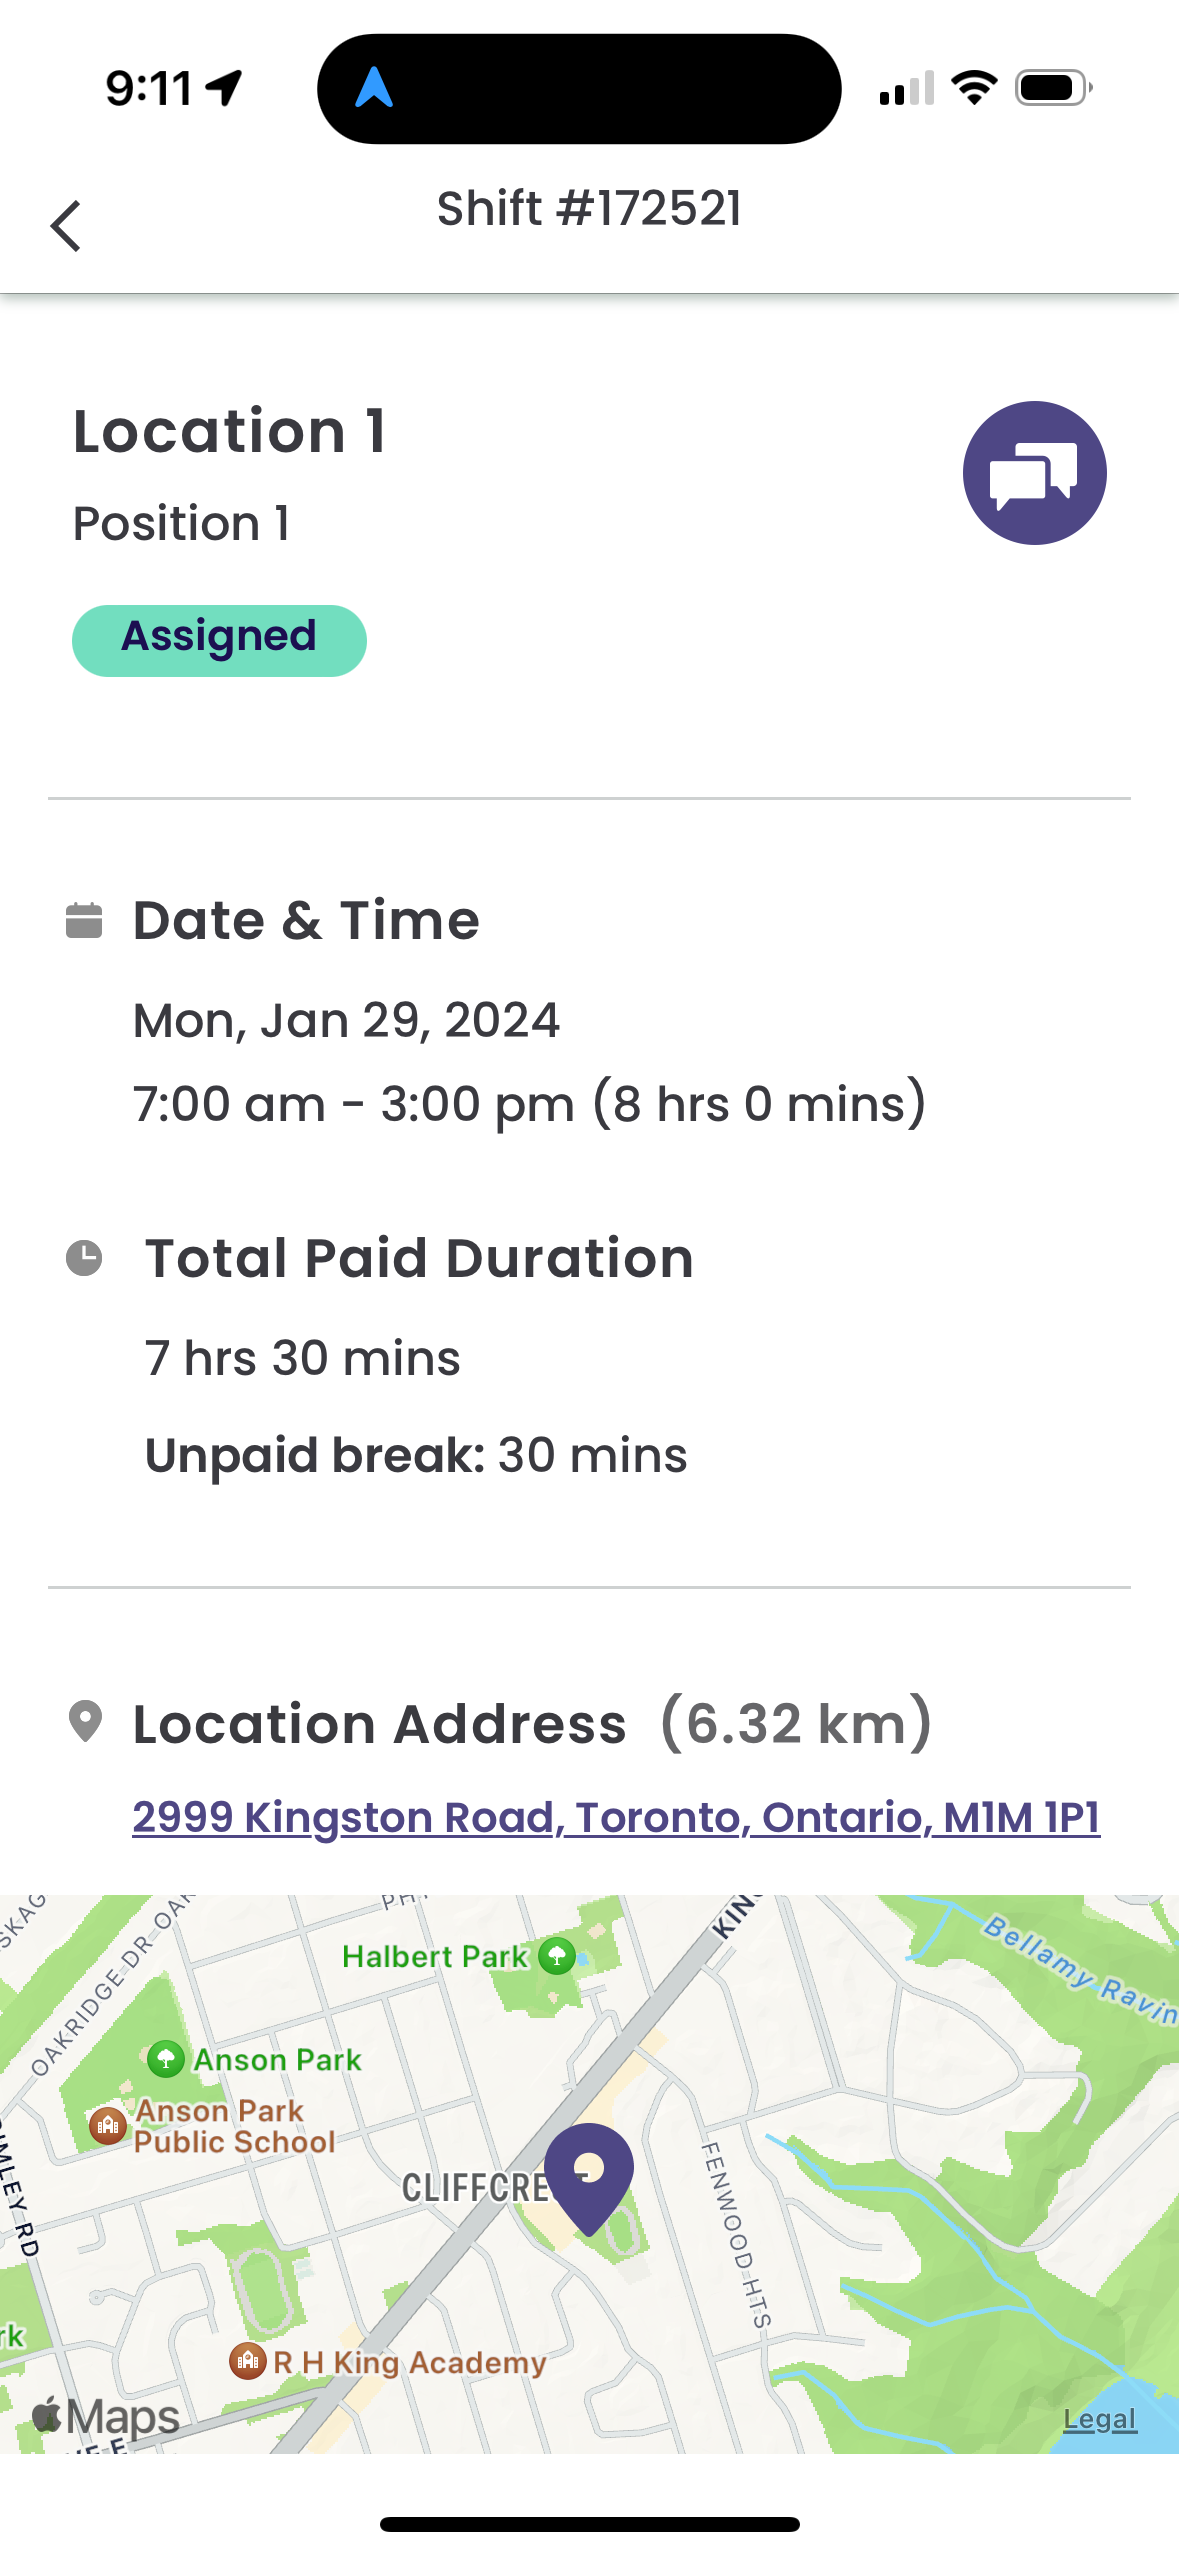The height and width of the screenshot is (2556, 1179).
Task: Tap the blue navigation arrow in Dynamic Island
Action: (374, 87)
